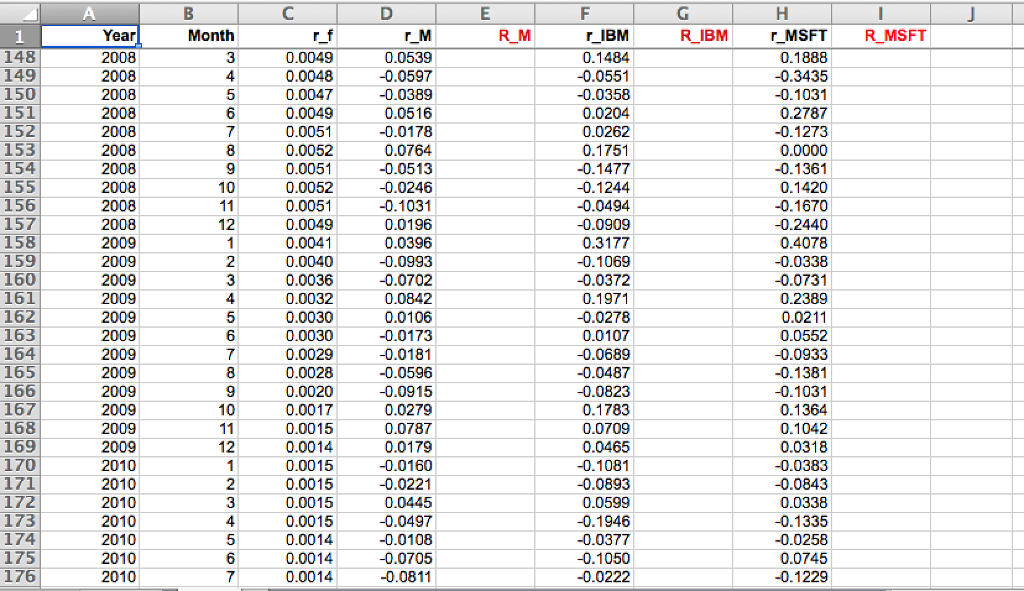Click the 'Year' header cell

pyautogui.click(x=89, y=36)
